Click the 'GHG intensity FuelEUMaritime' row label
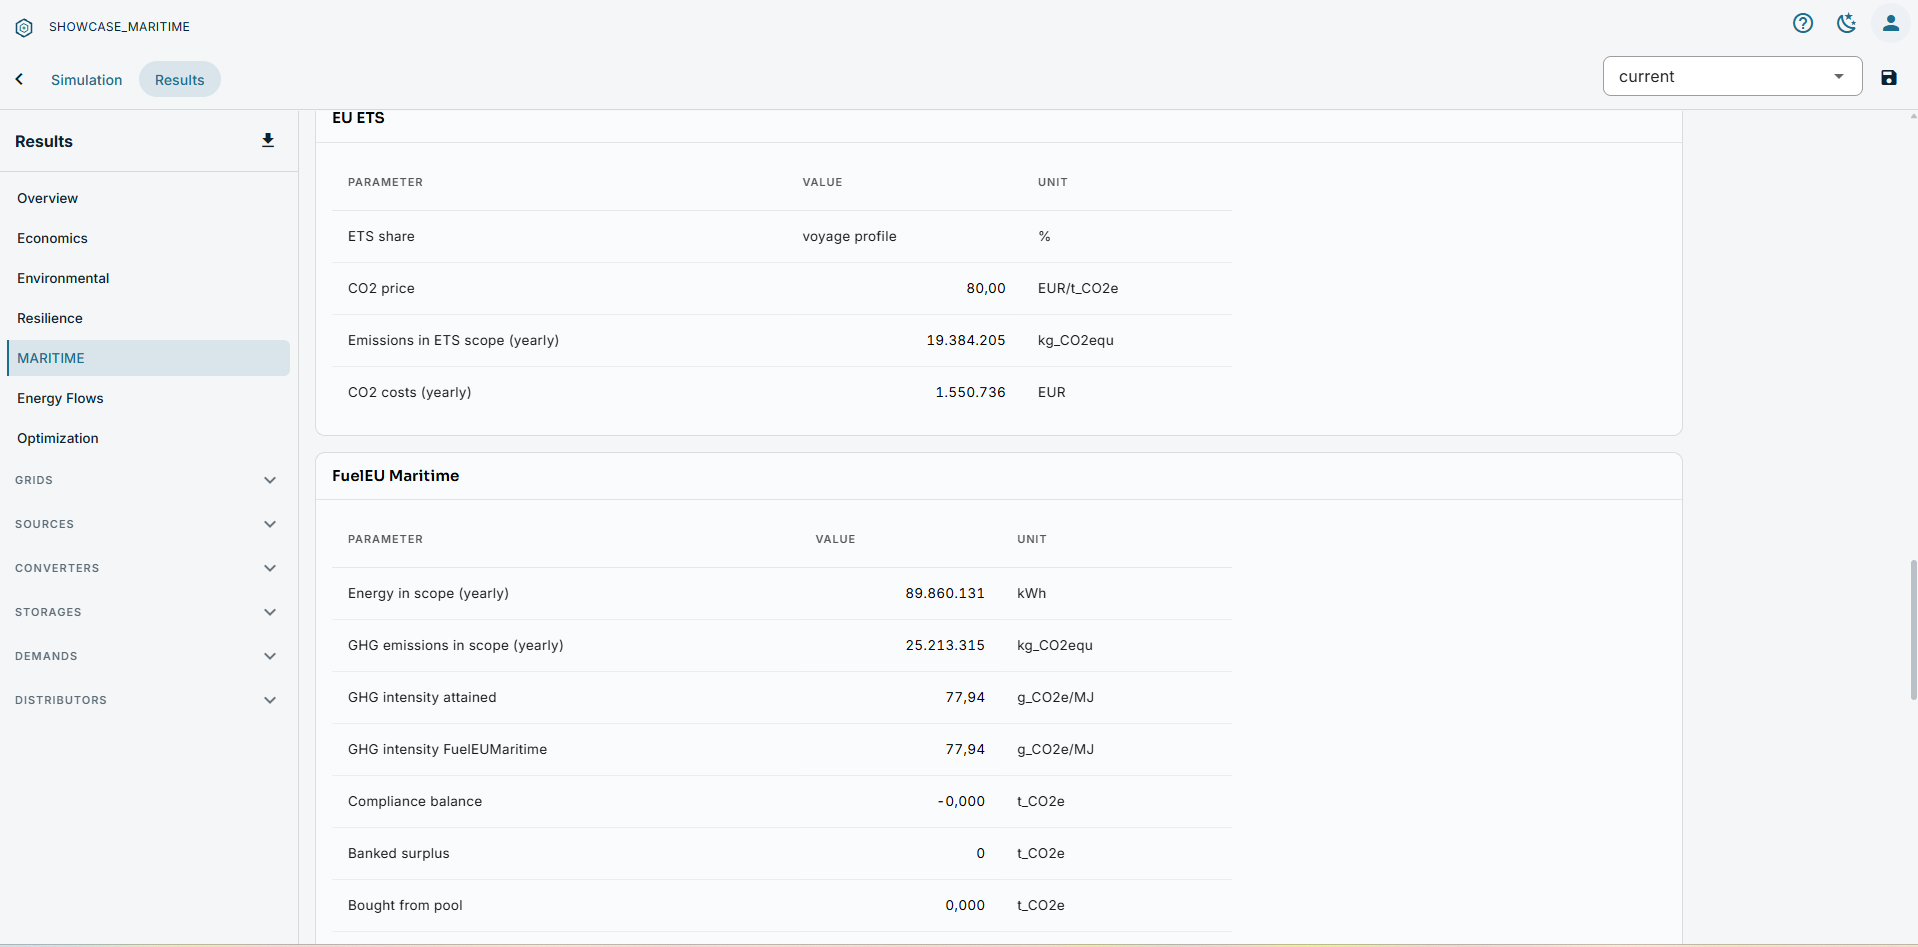Viewport: 1918px width, 947px height. (447, 749)
